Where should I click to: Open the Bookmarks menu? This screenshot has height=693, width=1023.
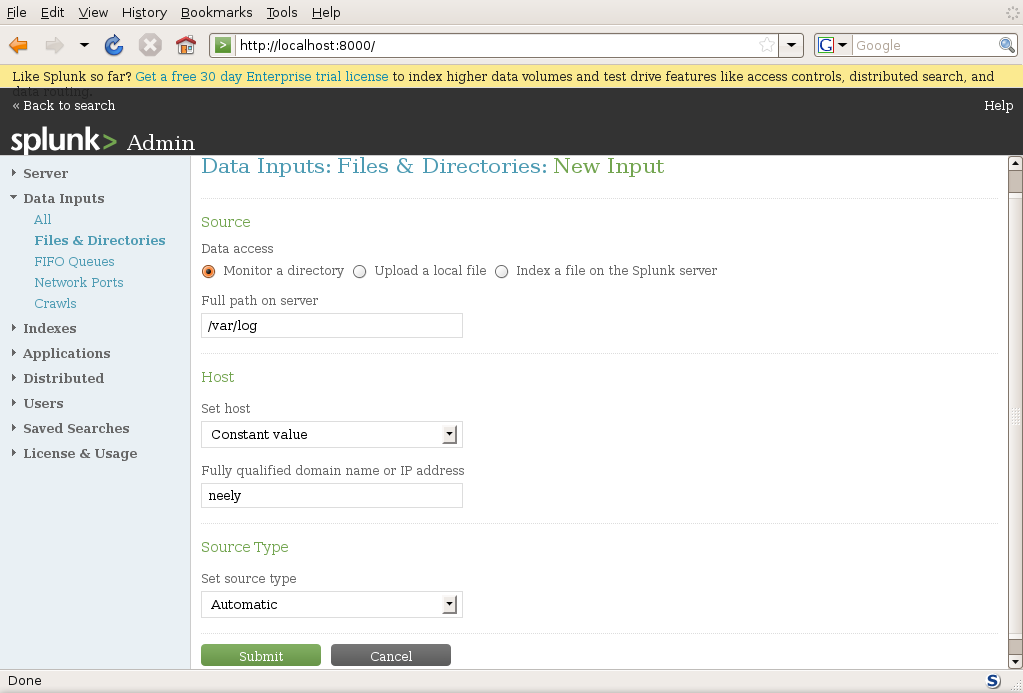point(217,12)
